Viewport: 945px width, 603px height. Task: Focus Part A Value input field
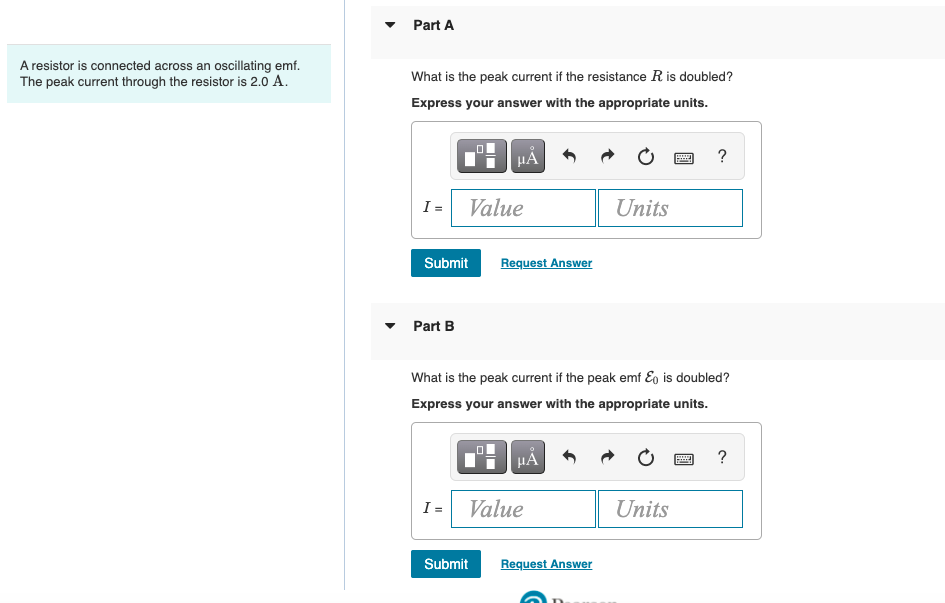(x=523, y=208)
